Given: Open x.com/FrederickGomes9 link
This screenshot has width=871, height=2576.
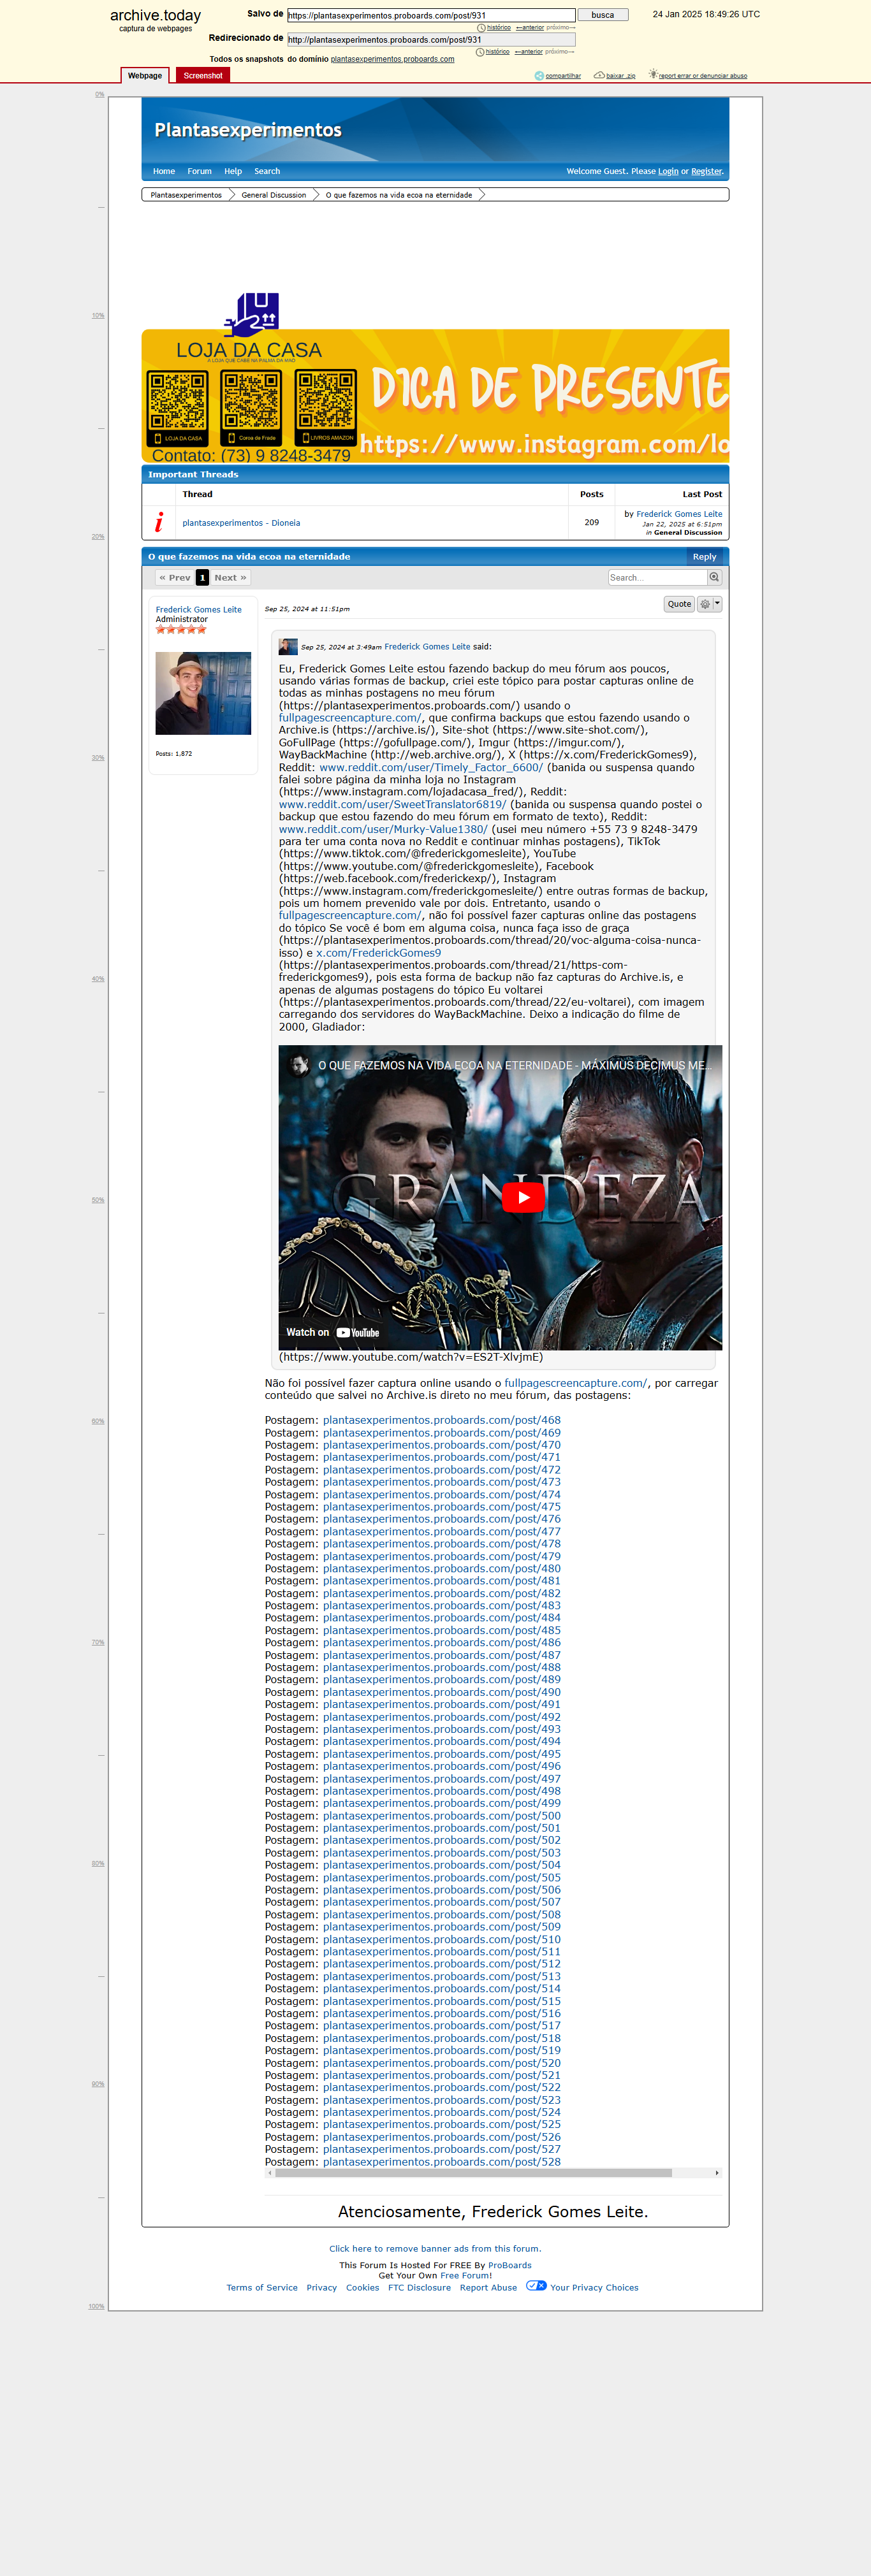Looking at the screenshot, I should pyautogui.click(x=378, y=953).
